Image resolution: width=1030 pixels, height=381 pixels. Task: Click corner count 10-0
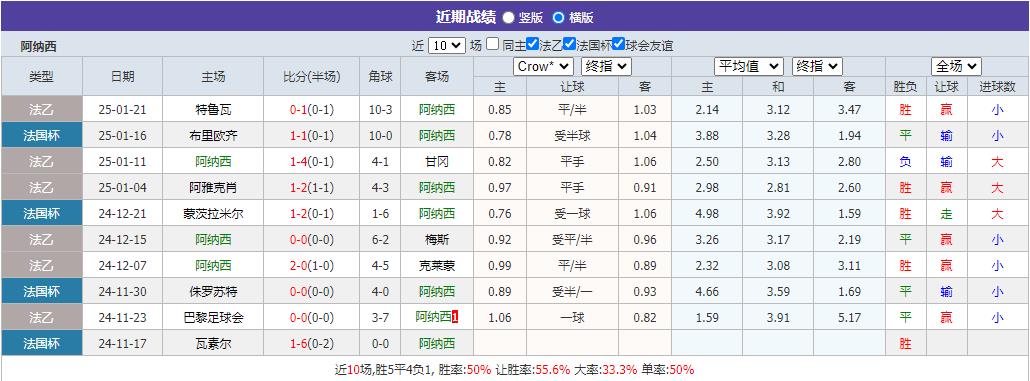[380, 136]
